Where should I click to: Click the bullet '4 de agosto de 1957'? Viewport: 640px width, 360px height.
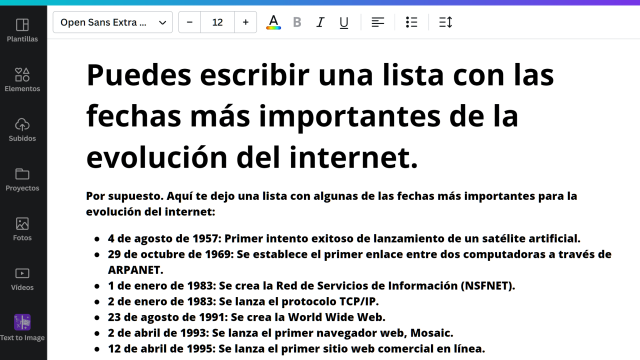[344, 238]
